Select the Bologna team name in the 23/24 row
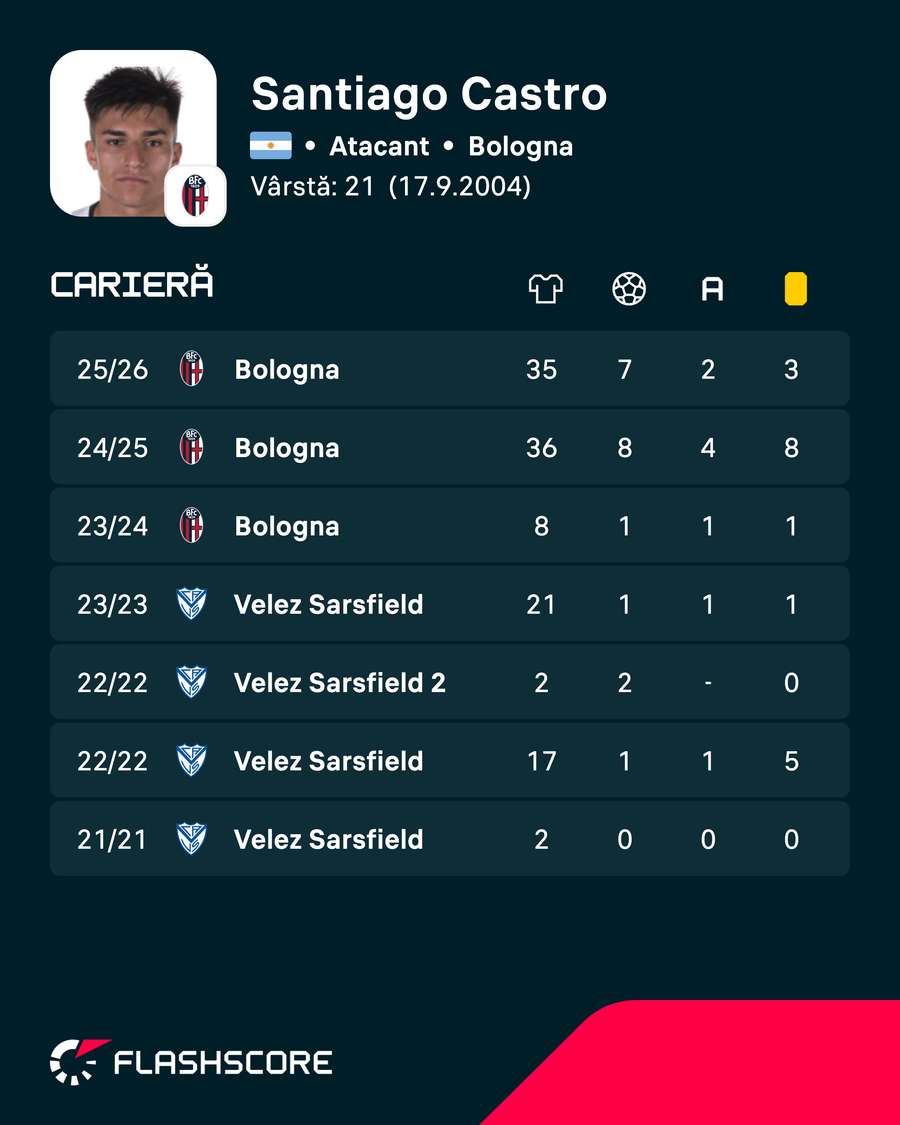 coord(287,526)
